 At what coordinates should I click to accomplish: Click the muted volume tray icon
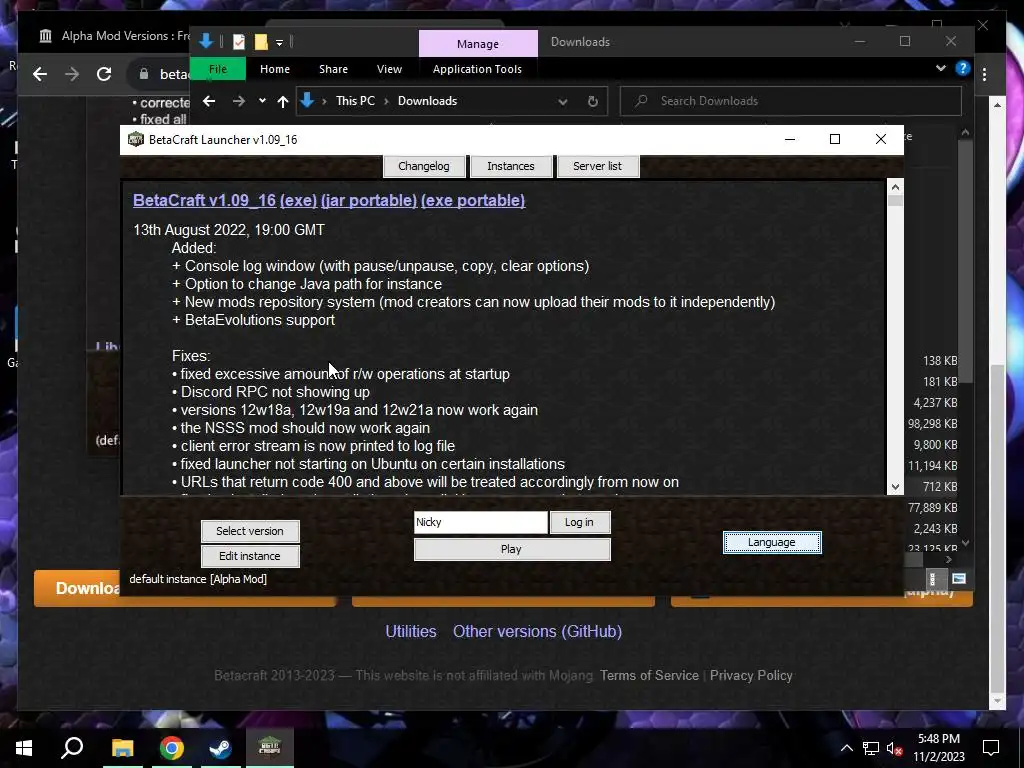tap(894, 748)
